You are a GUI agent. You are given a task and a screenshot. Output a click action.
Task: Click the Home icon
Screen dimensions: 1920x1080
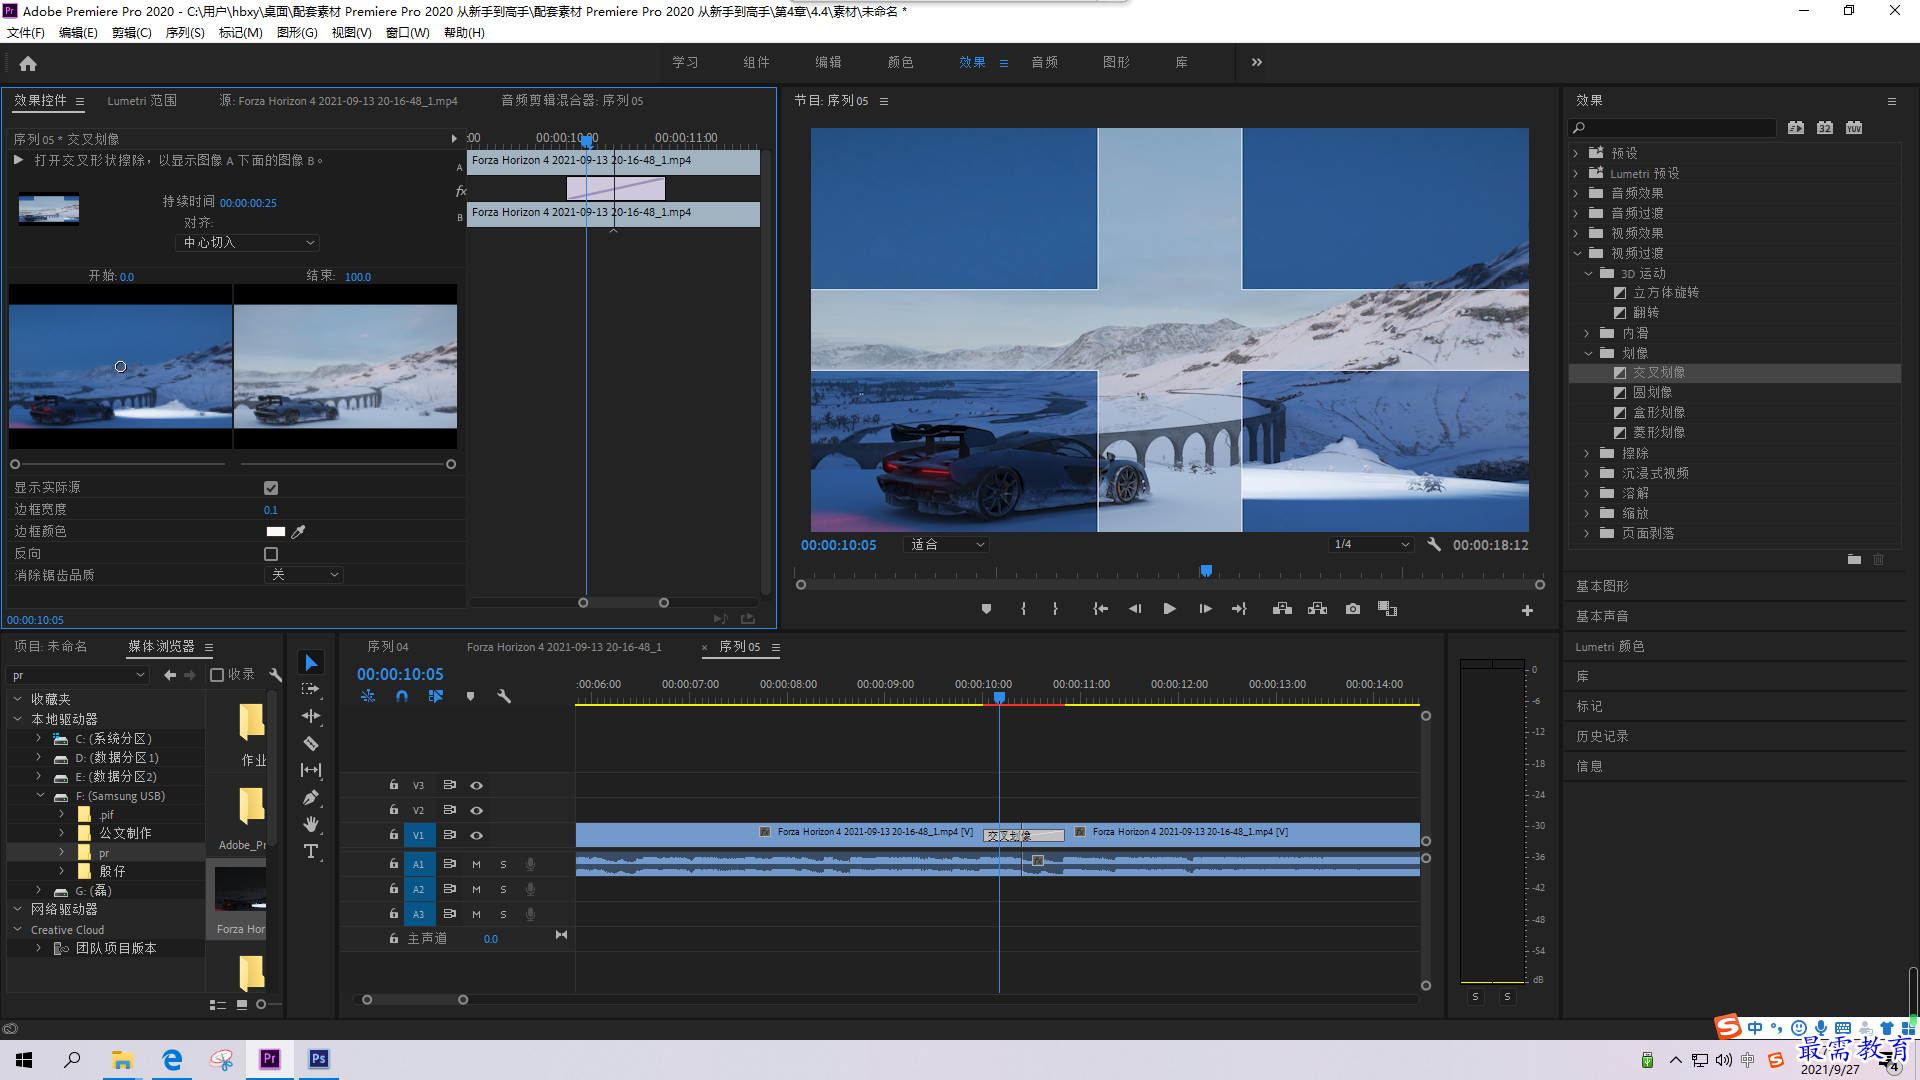[28, 63]
